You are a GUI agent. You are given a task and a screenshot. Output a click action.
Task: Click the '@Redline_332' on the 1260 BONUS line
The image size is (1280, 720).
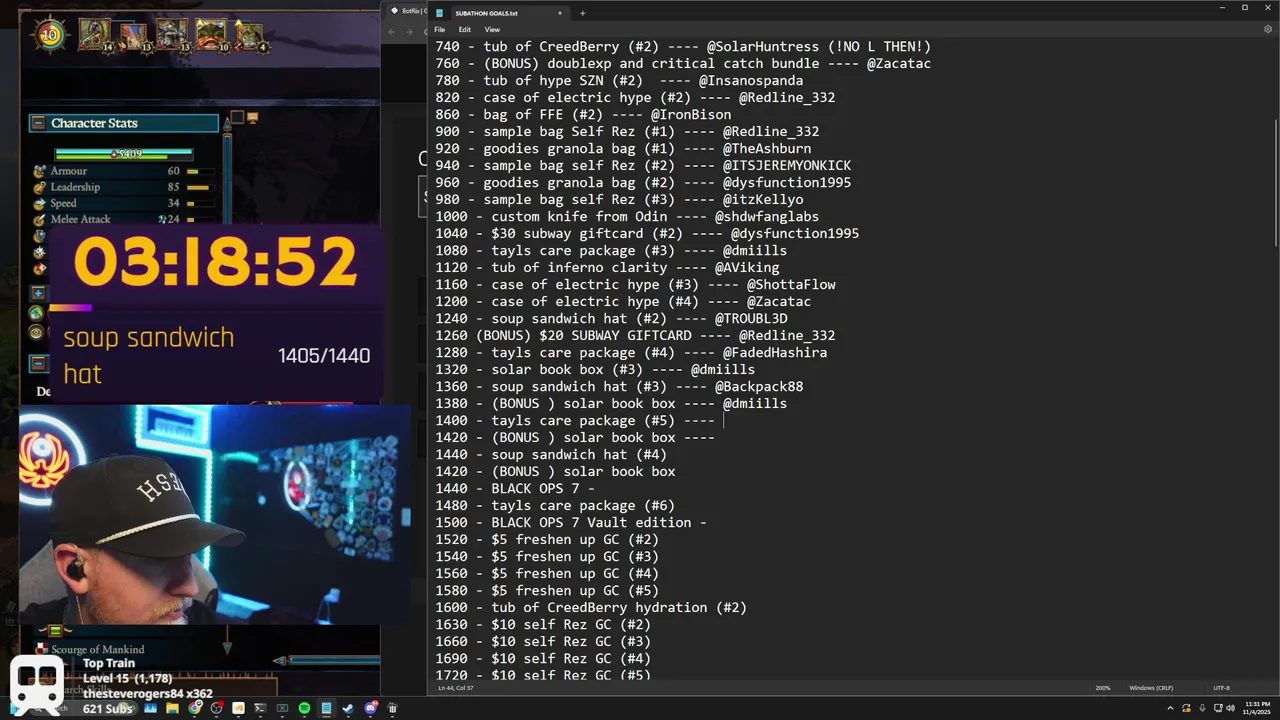787,336
